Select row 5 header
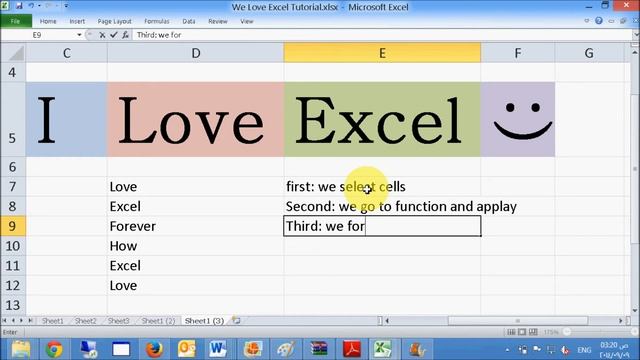The height and width of the screenshot is (360, 640). tap(13, 120)
